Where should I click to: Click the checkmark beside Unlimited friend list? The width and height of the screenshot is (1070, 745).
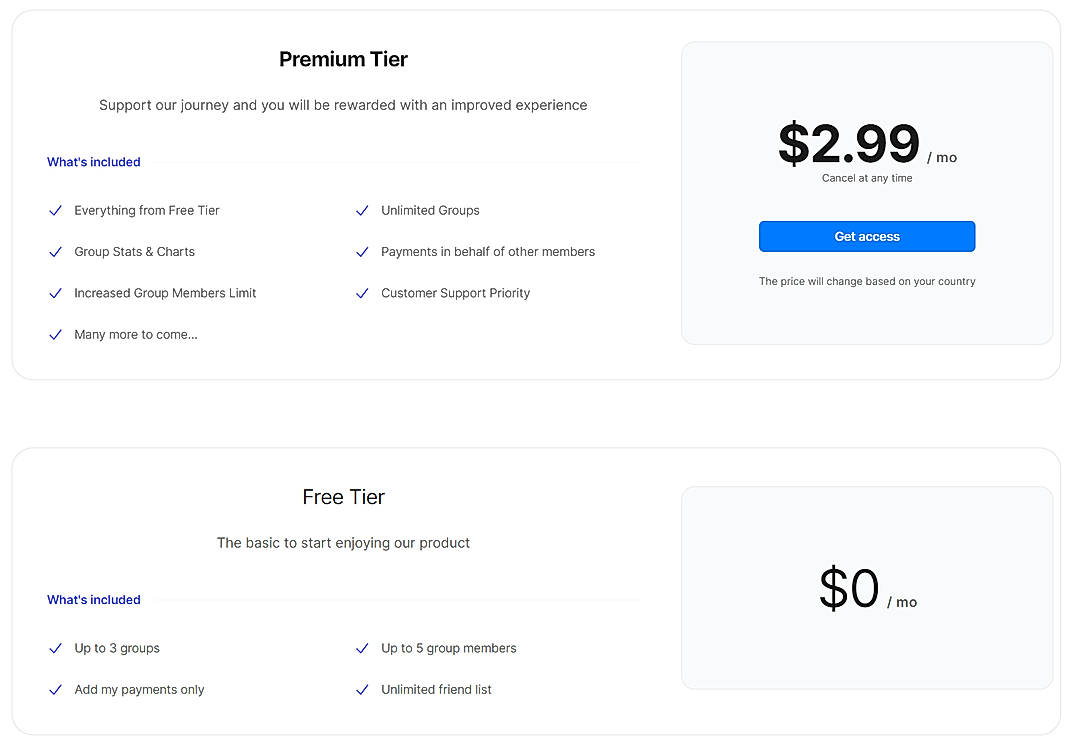click(x=362, y=689)
